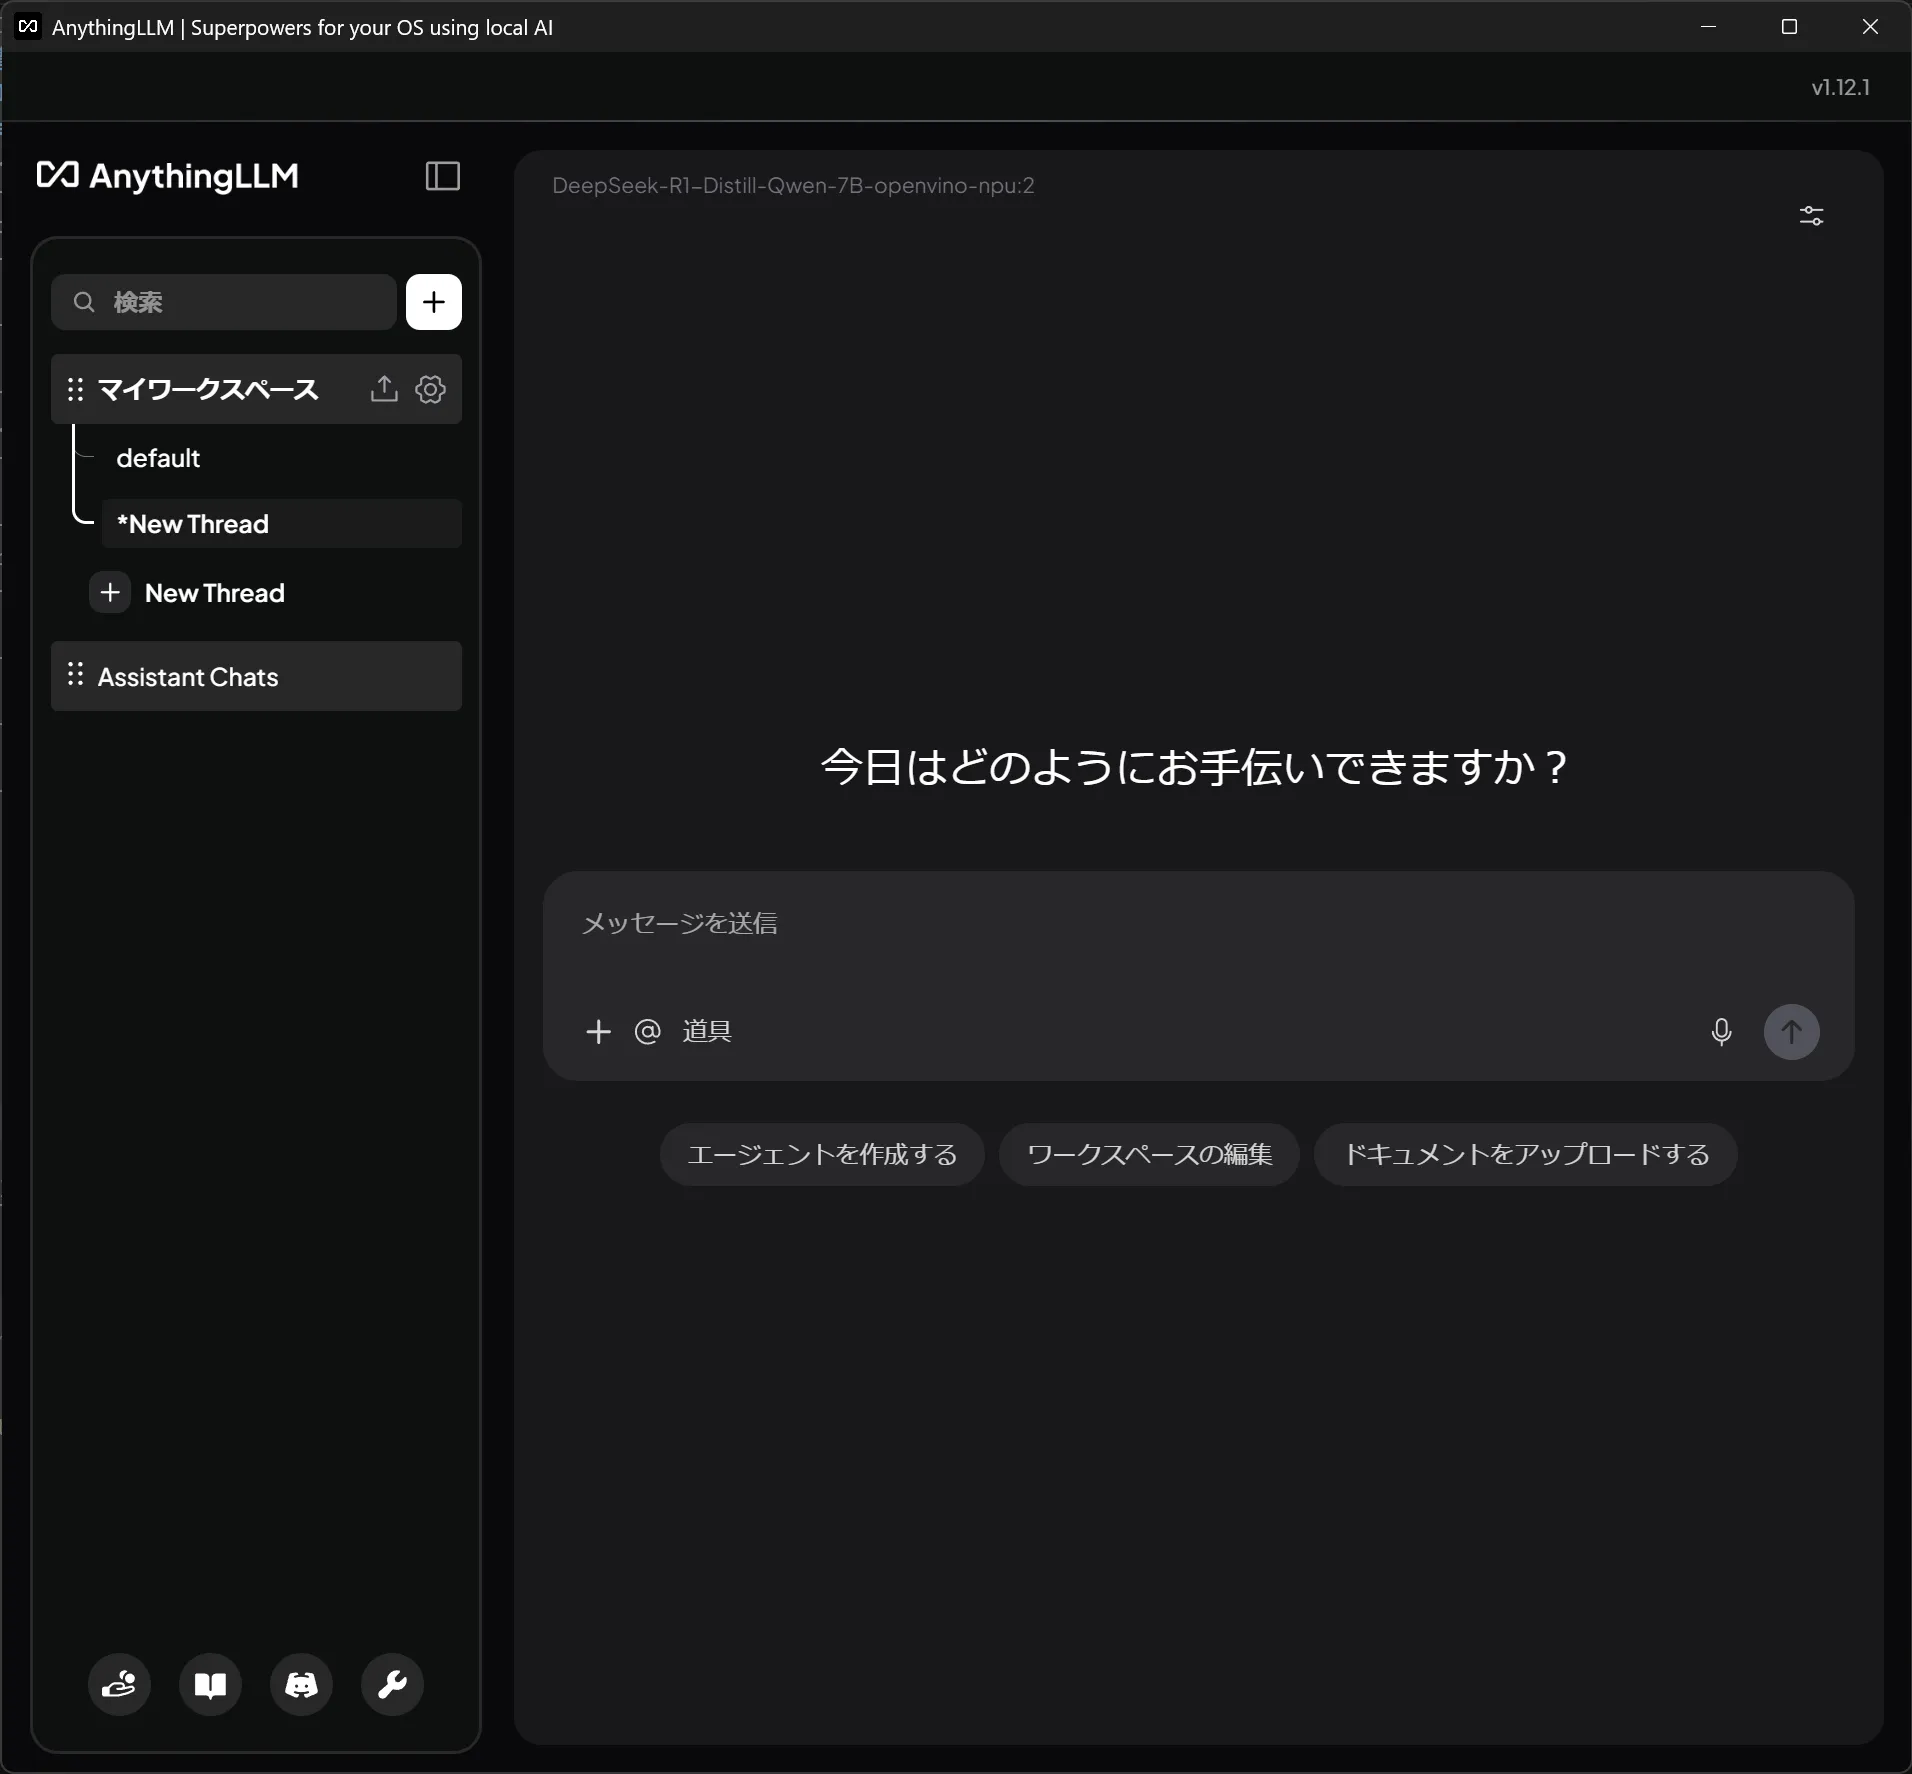Click the send message arrow button
The width and height of the screenshot is (1912, 1774).
(1791, 1032)
